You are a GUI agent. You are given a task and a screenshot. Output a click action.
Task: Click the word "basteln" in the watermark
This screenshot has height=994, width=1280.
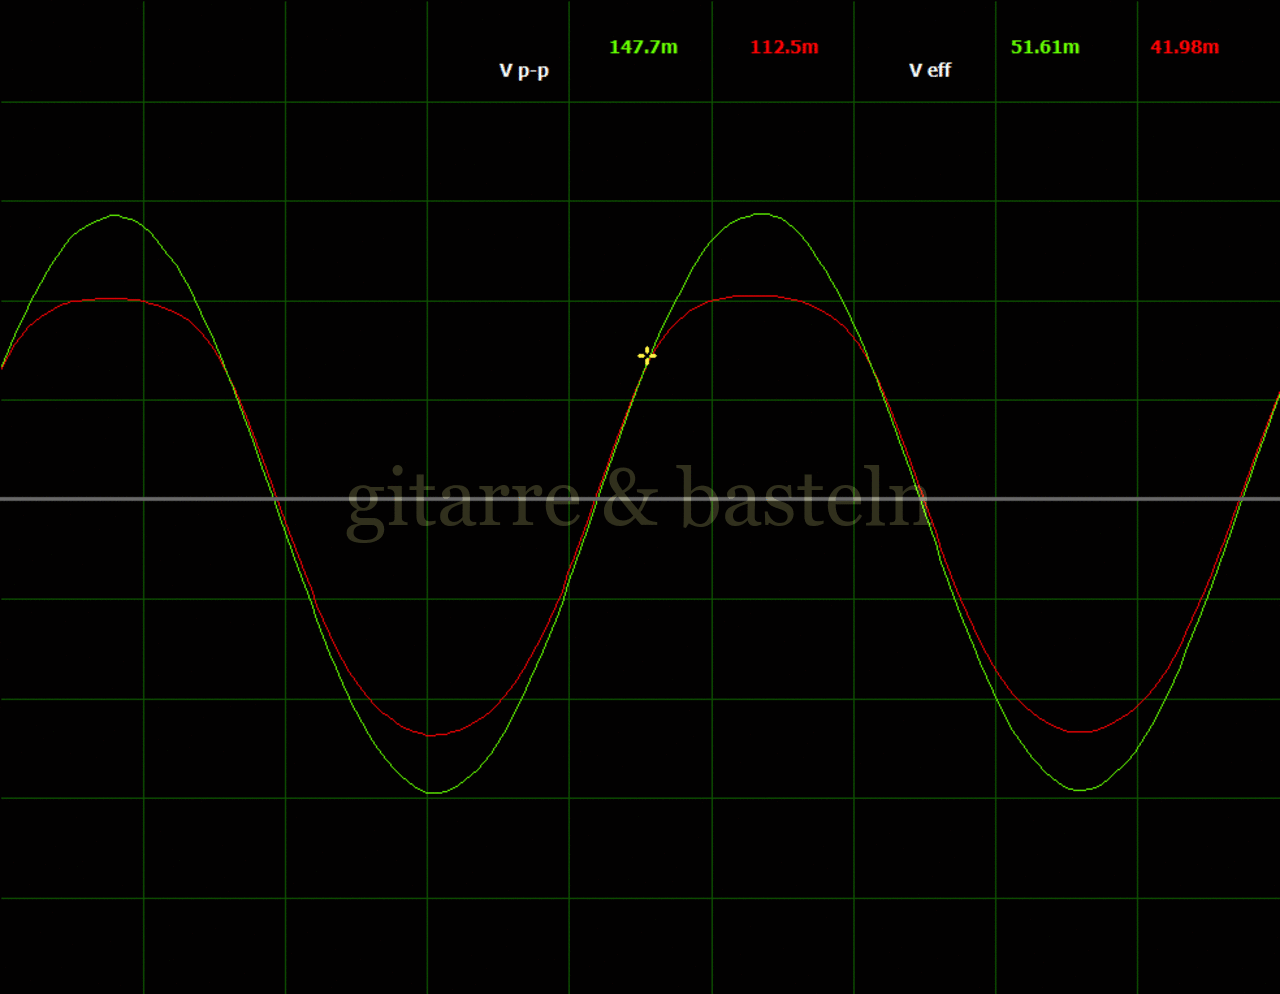[x=805, y=498]
